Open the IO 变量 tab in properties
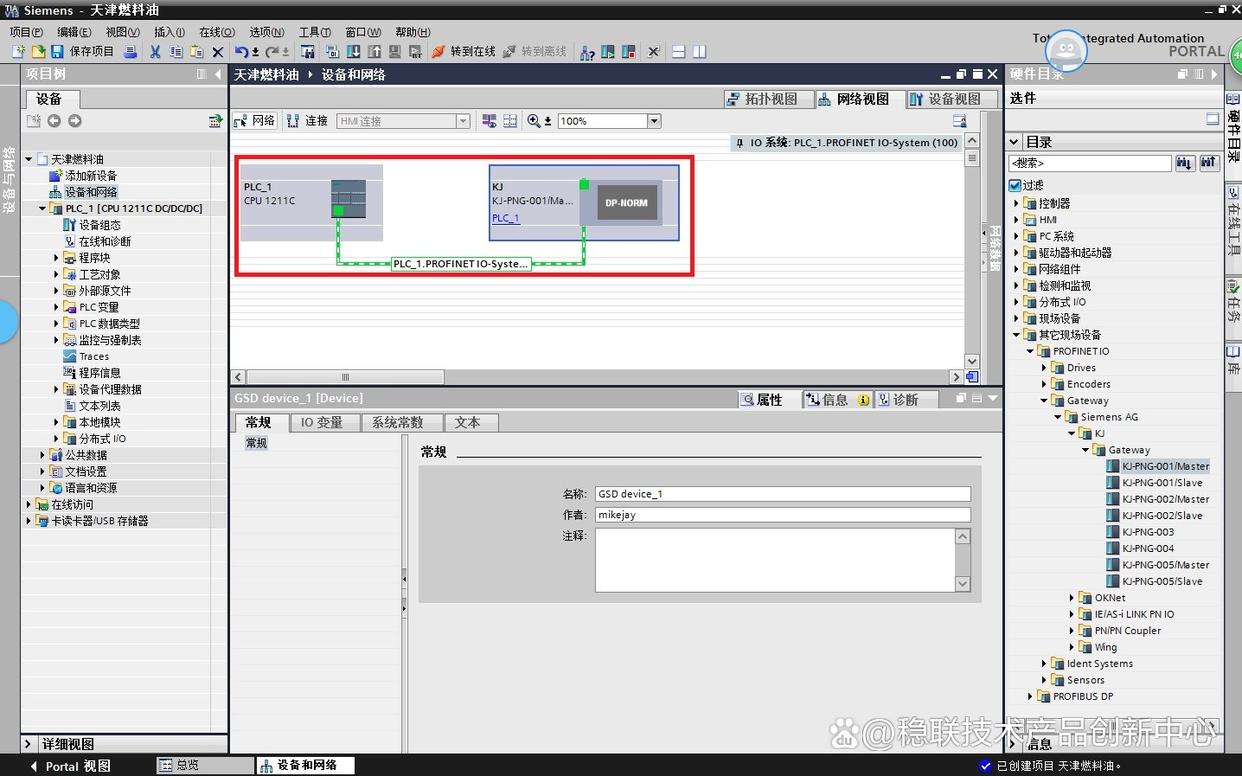The width and height of the screenshot is (1242, 776). tap(322, 423)
